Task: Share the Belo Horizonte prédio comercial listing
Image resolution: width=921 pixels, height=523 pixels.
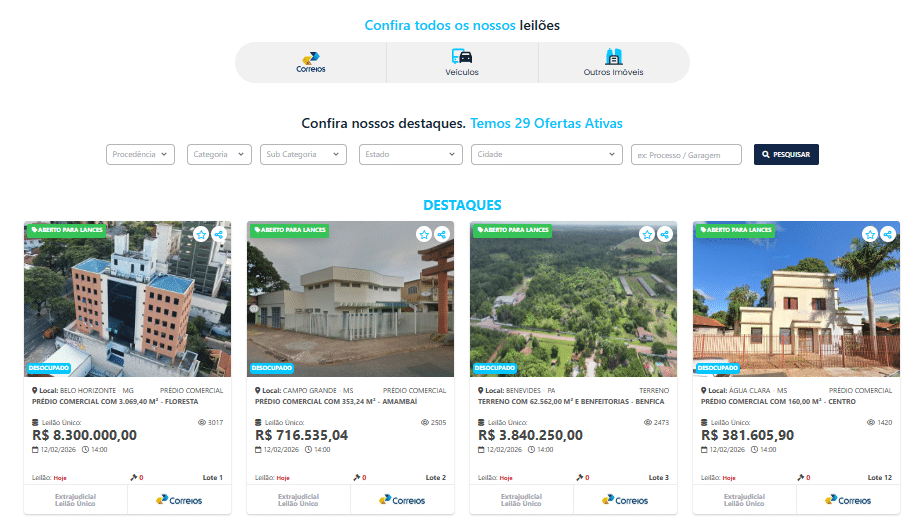Action: point(219,234)
